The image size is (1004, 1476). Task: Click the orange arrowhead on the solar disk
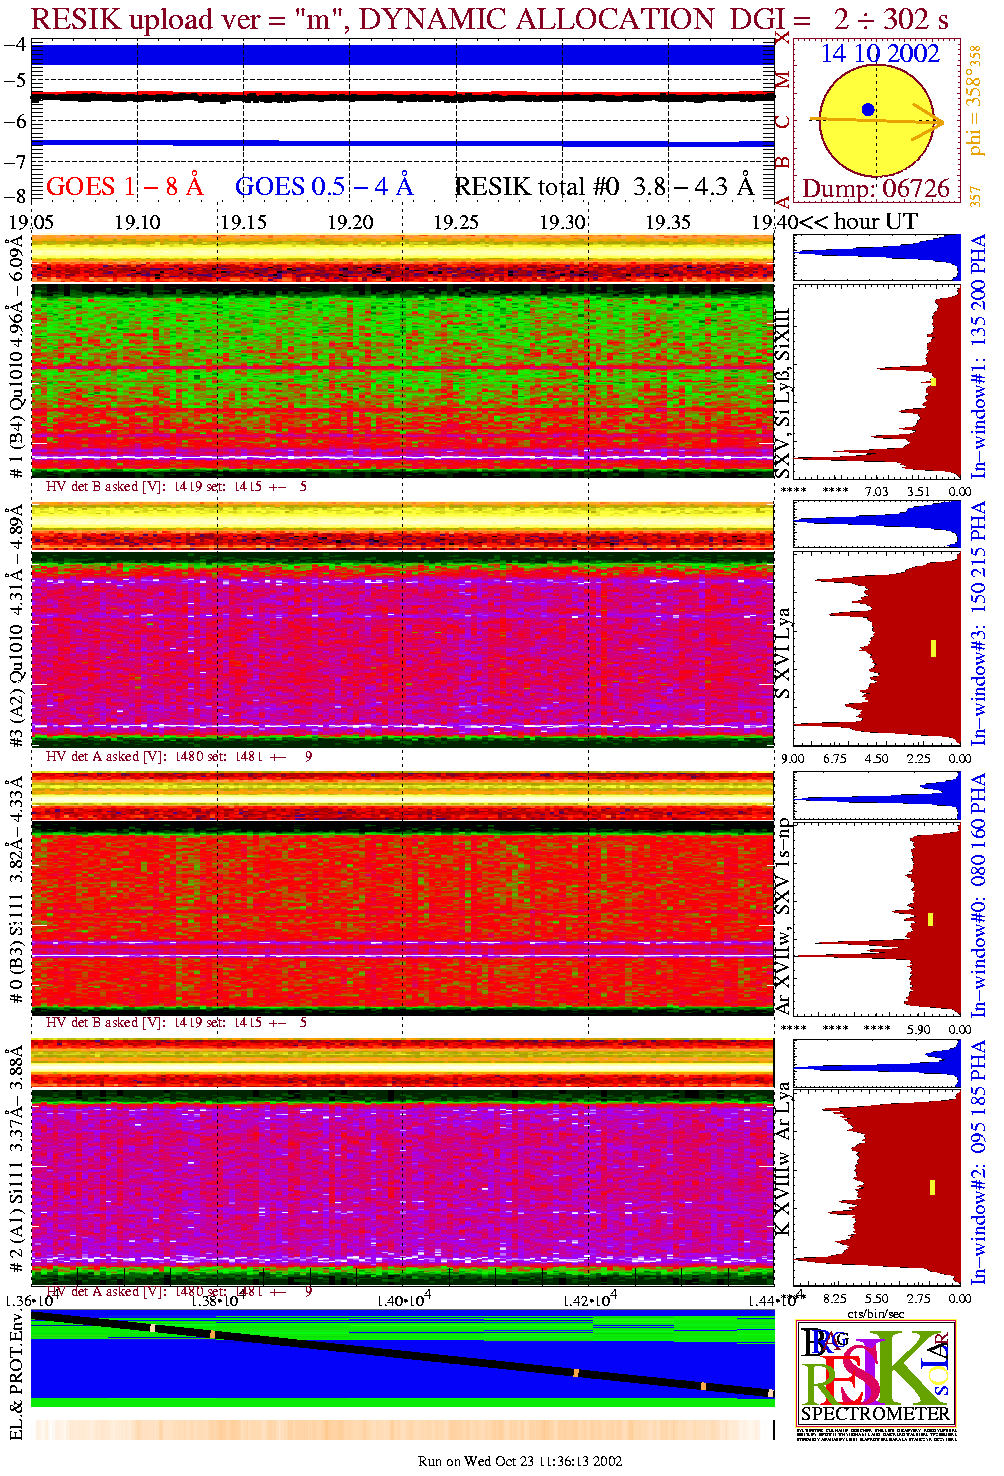click(937, 124)
